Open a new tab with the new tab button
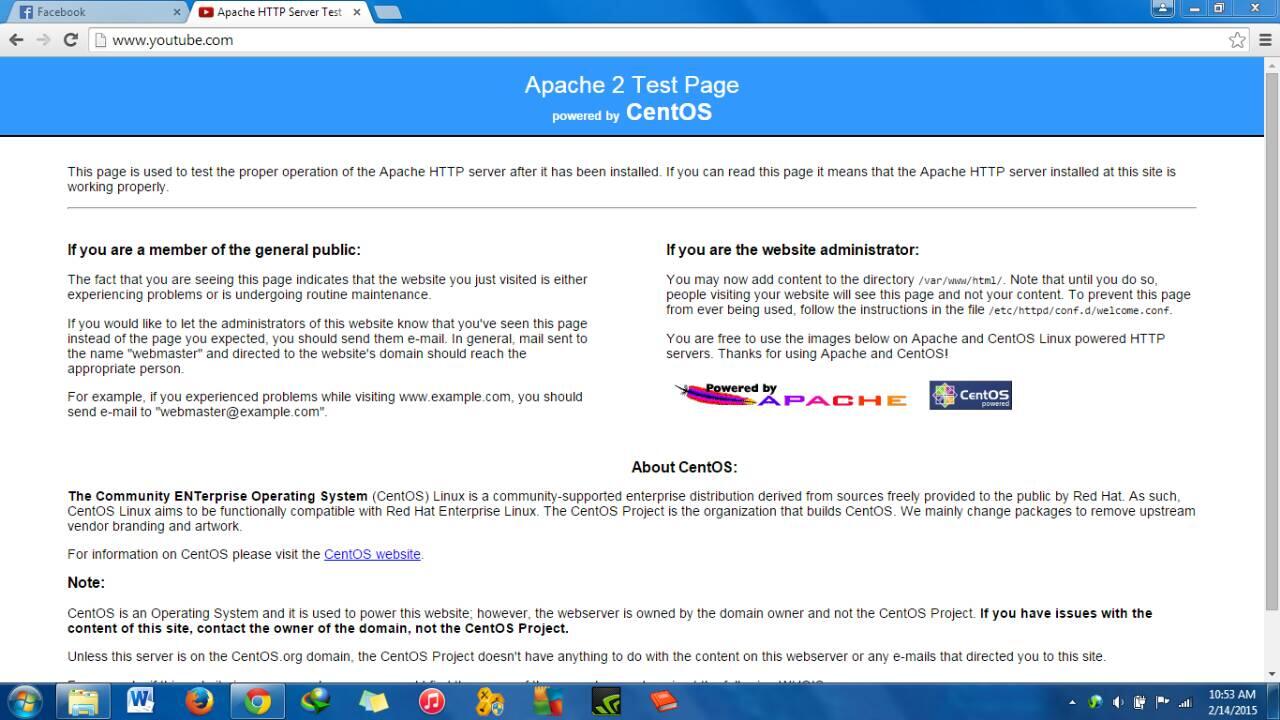Image resolution: width=1280 pixels, height=720 pixels. click(x=387, y=12)
